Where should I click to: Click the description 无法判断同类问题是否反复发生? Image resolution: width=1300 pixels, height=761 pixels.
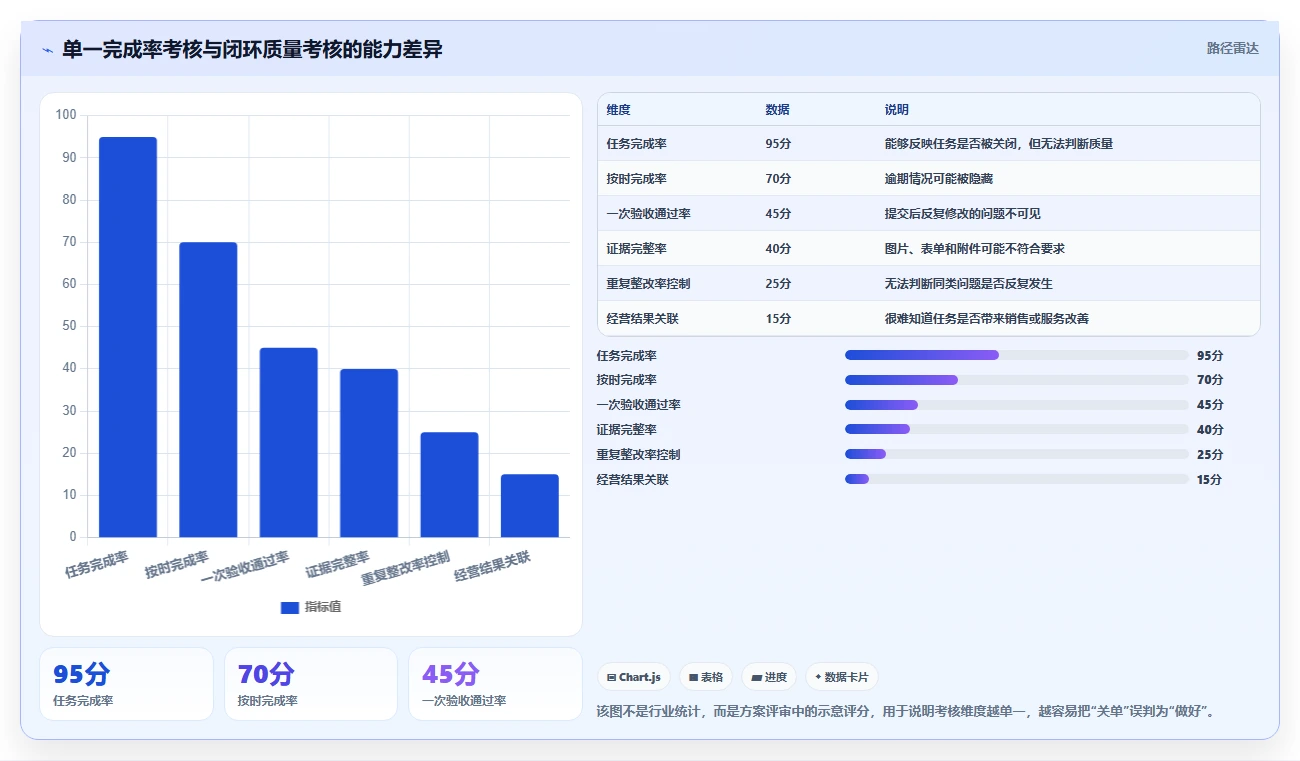pyautogui.click(x=969, y=284)
